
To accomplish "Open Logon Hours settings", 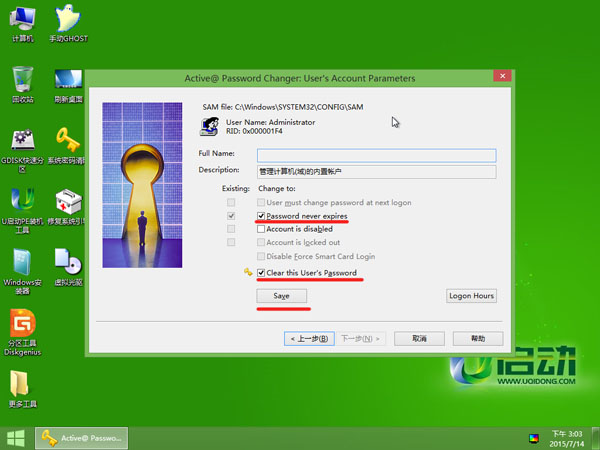I will 471,296.
